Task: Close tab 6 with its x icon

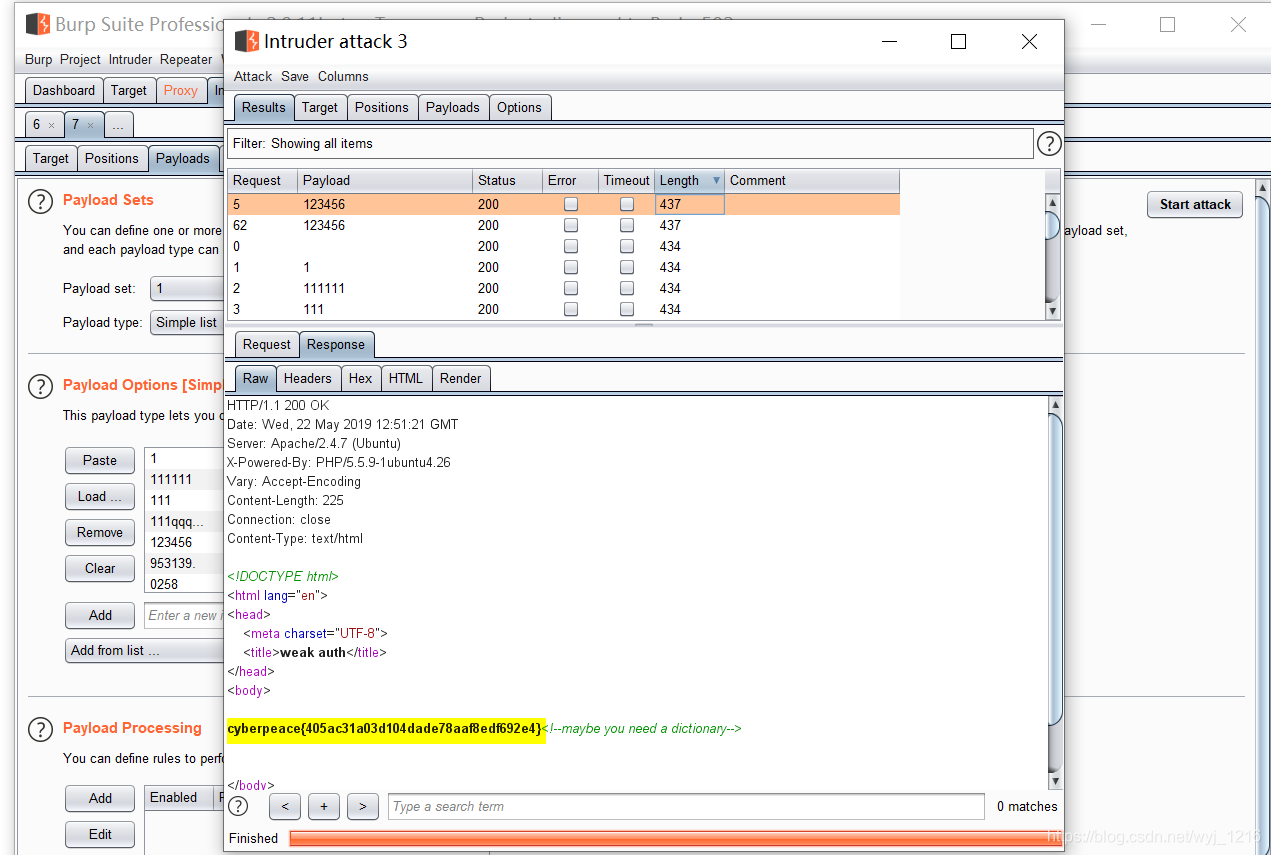Action: [51, 125]
